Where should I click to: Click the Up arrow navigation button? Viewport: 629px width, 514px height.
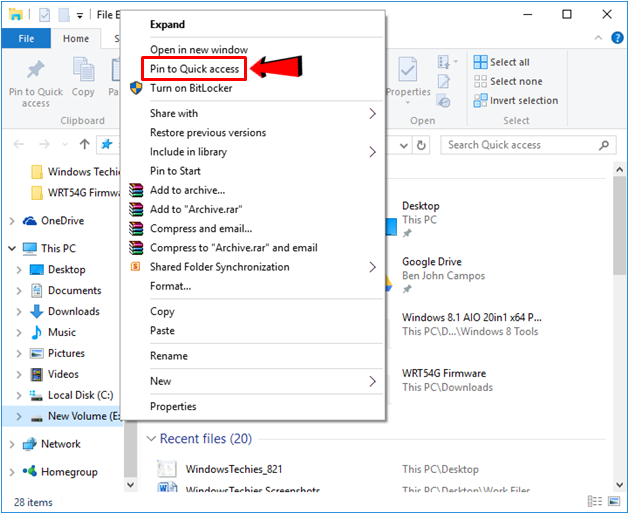(84, 144)
